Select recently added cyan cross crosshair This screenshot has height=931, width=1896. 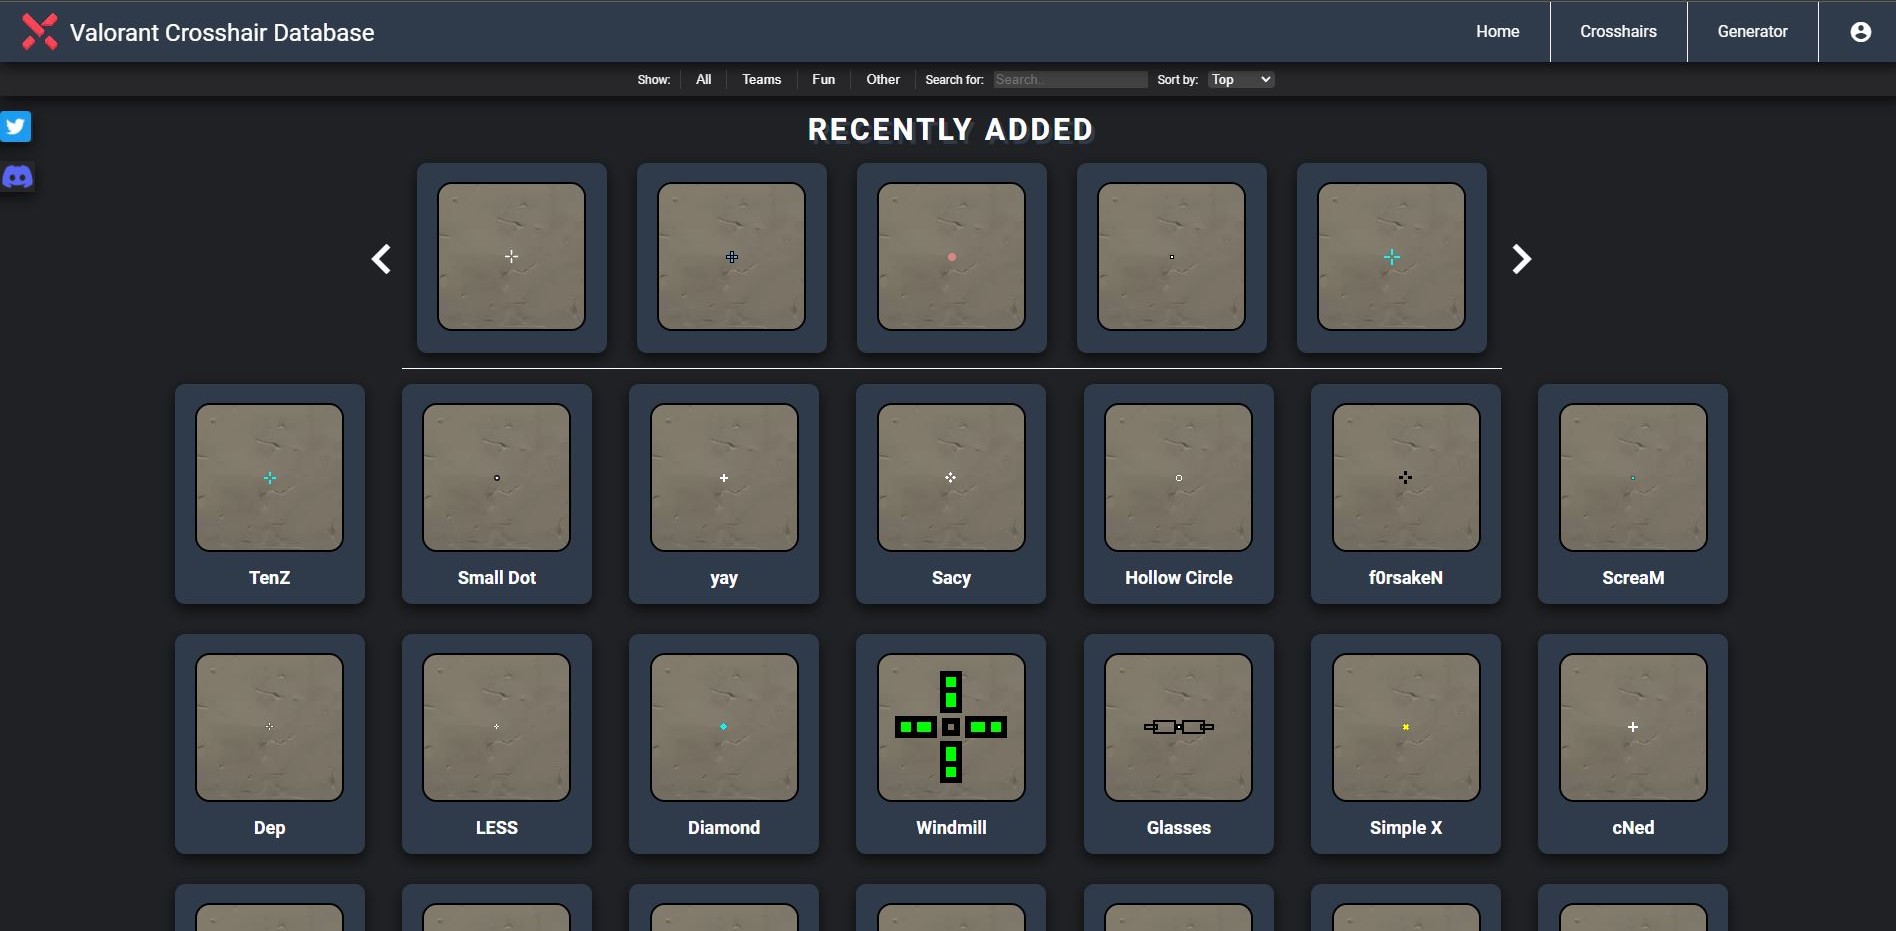1392,258
